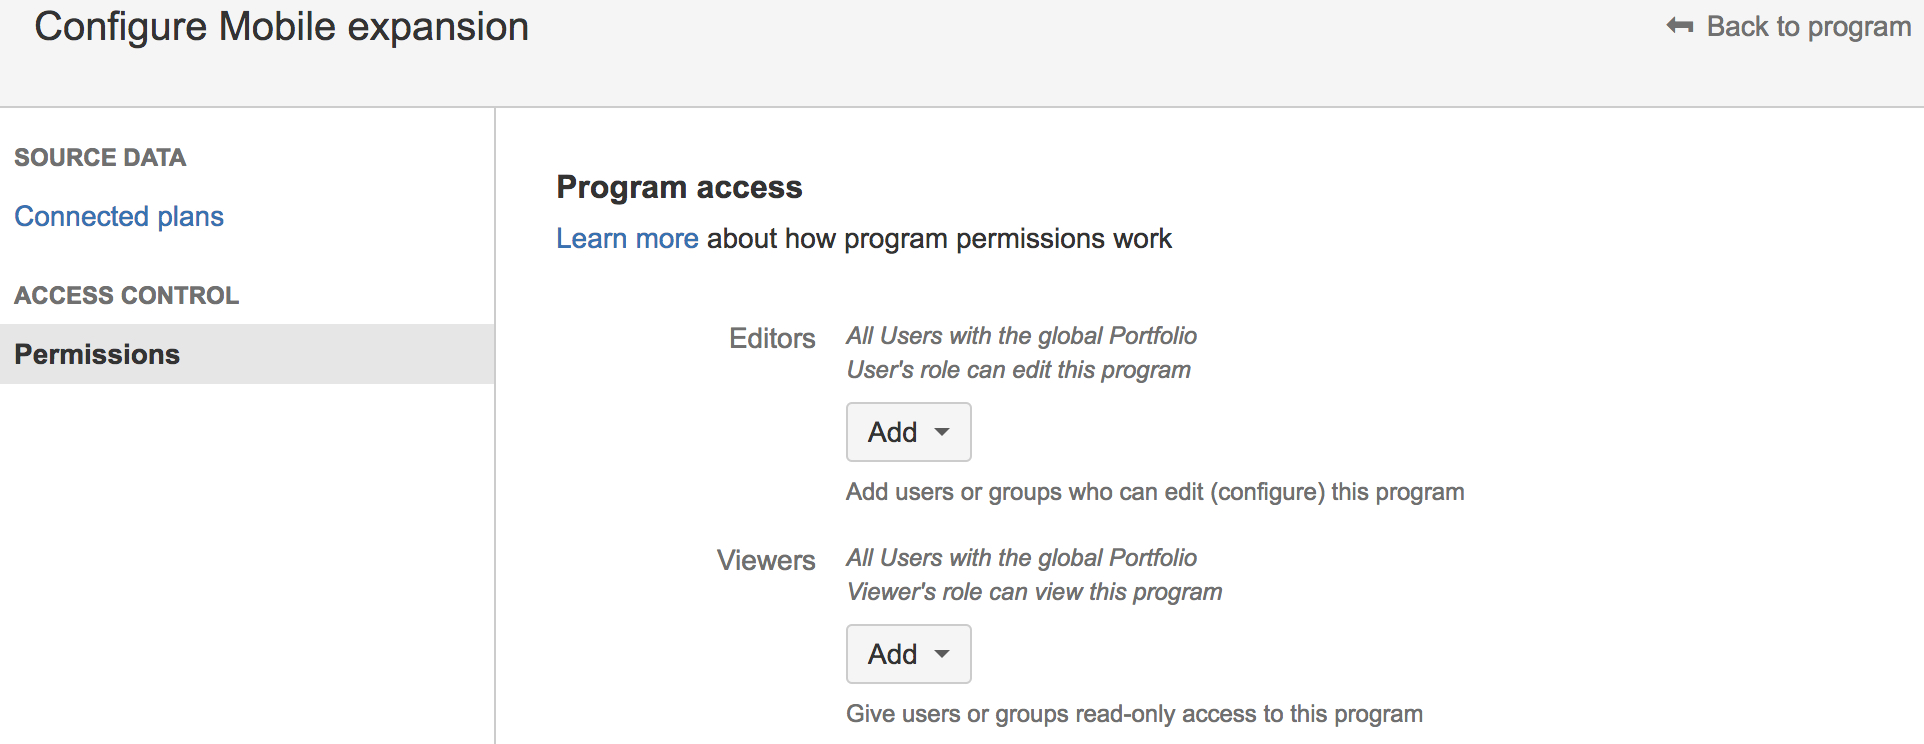Click the caret arrow in the Editors Add button
The width and height of the screenshot is (1924, 744).
[x=942, y=432]
